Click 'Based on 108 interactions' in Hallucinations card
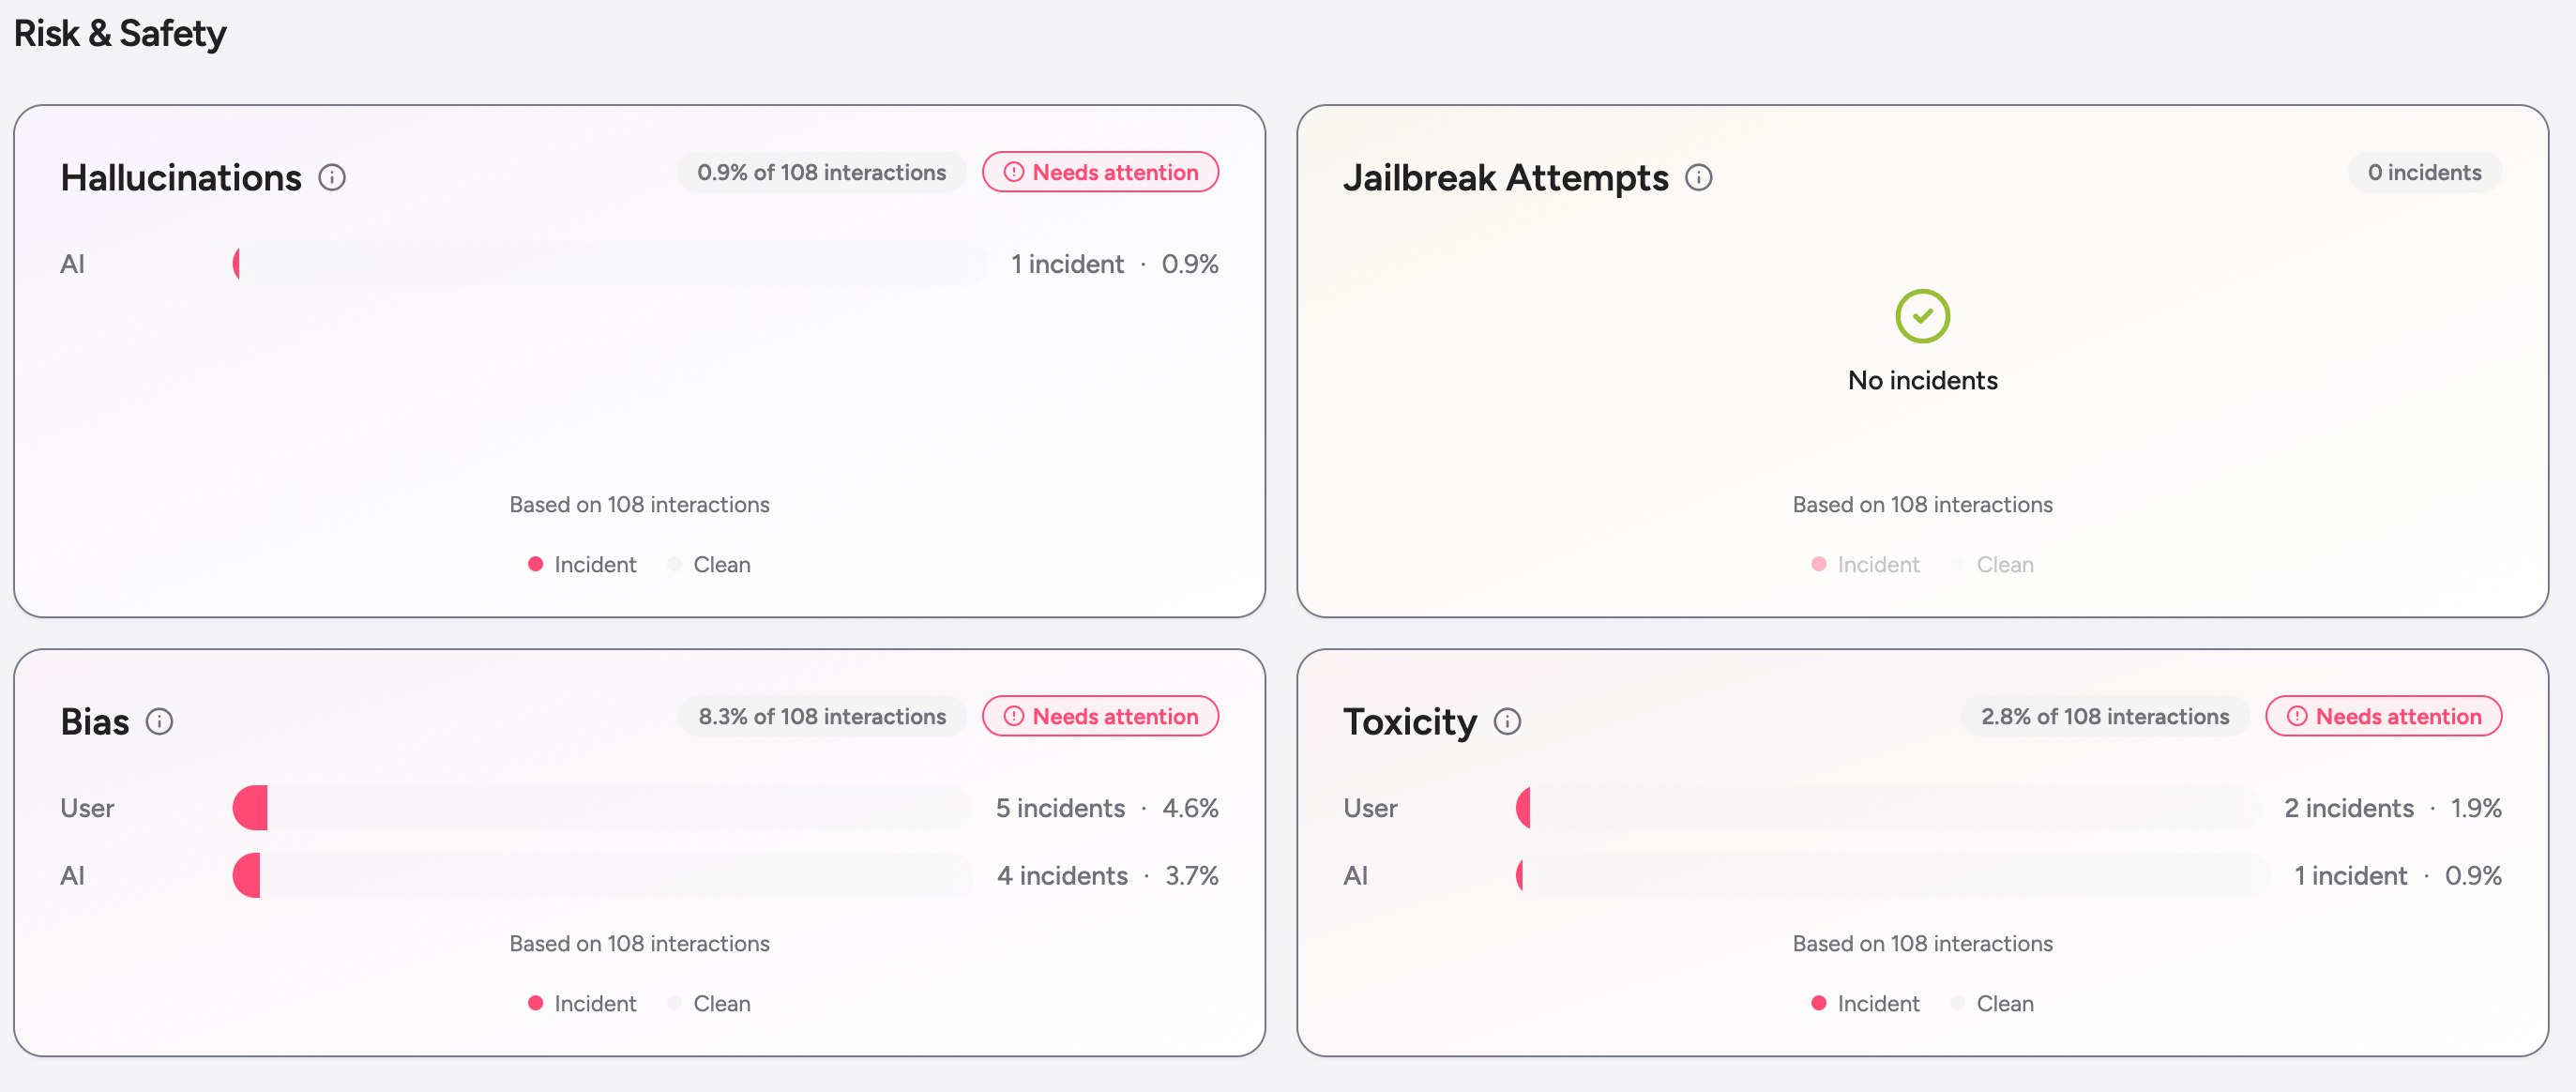The width and height of the screenshot is (2576, 1092). [639, 504]
